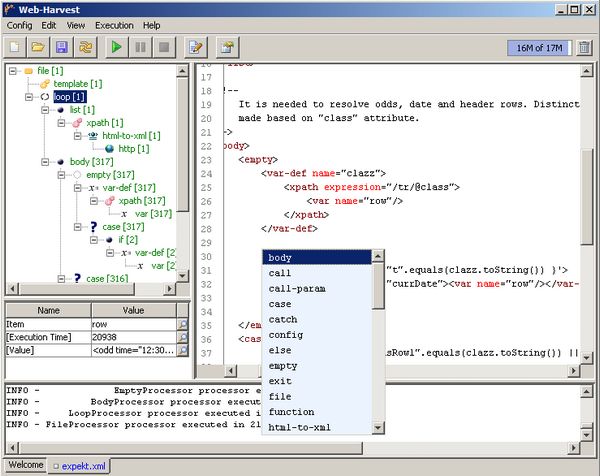This screenshot has width=600, height=476.
Task: Click the 16M of 17M memory indicator
Action: 539,48
